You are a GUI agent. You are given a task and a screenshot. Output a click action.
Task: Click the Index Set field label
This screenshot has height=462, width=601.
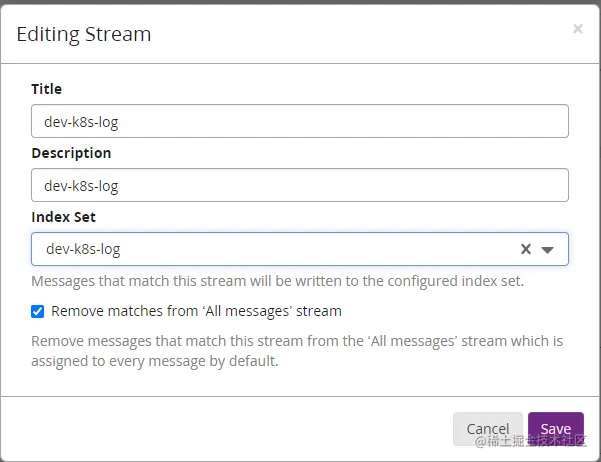click(x=63, y=217)
